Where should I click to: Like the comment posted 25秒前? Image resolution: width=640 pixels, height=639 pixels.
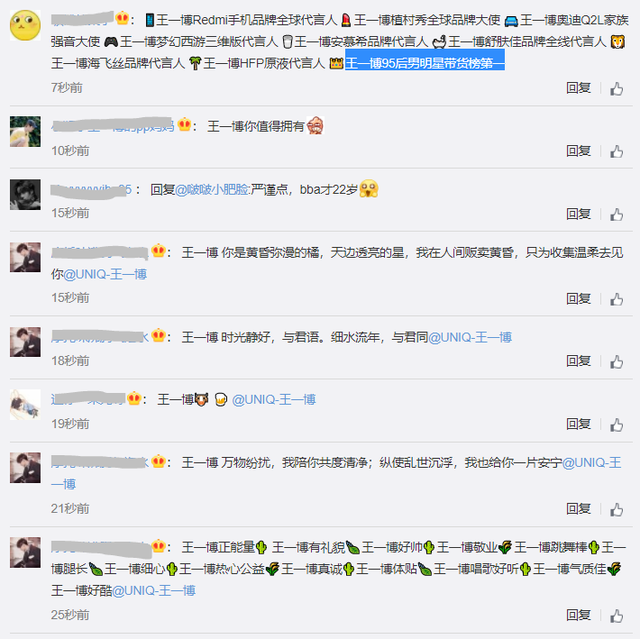pyautogui.click(x=616, y=616)
